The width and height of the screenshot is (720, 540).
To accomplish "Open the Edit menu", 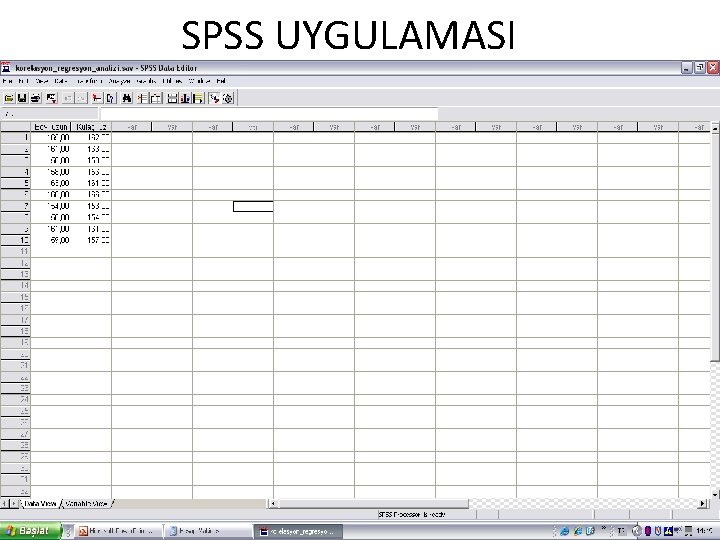I will point(23,81).
